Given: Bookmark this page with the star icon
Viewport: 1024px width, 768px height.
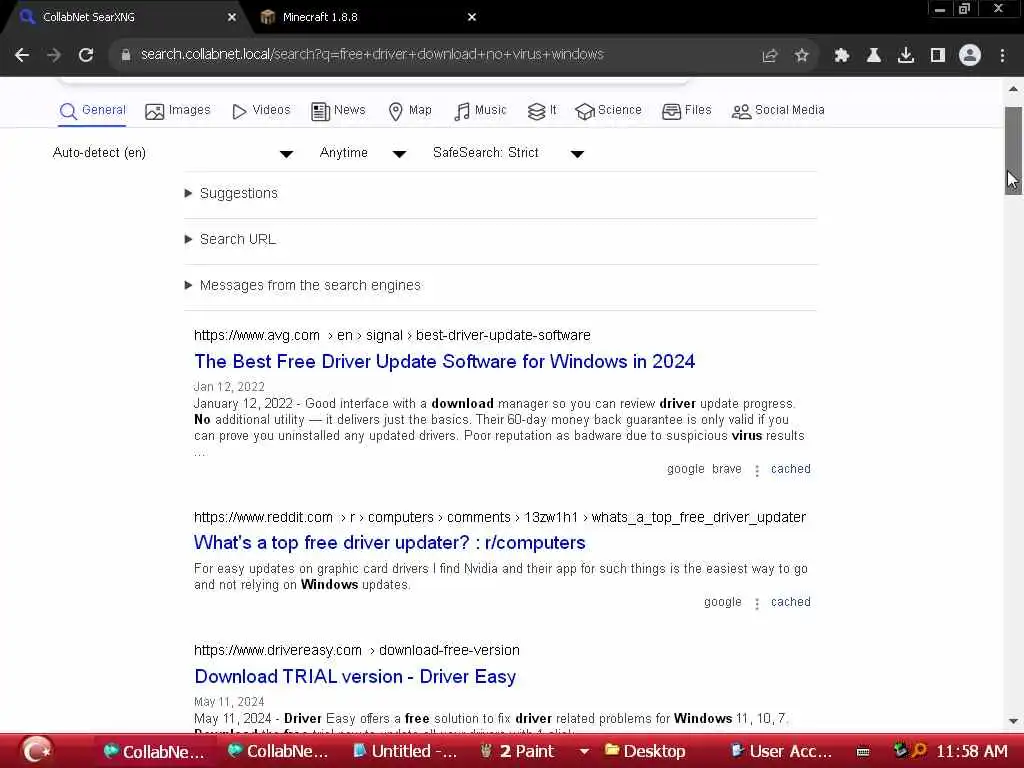Looking at the screenshot, I should tap(802, 56).
